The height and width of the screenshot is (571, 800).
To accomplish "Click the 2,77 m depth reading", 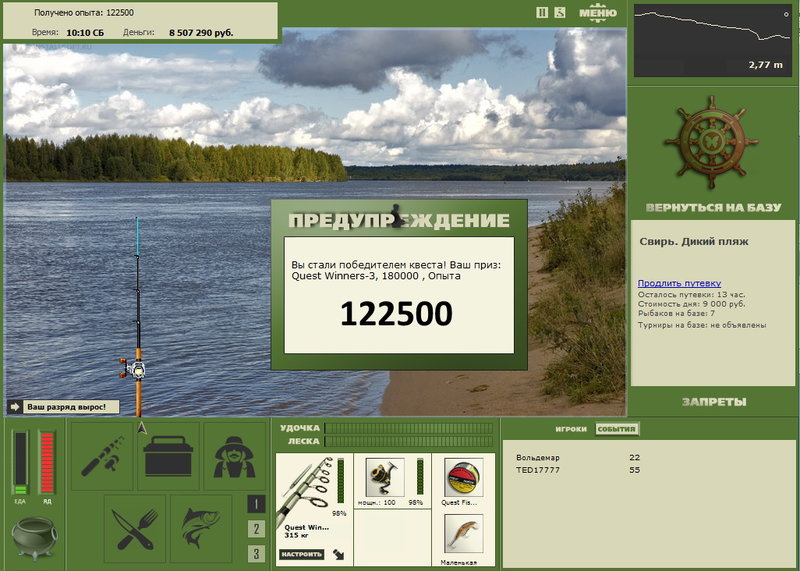I will click(x=765, y=65).
